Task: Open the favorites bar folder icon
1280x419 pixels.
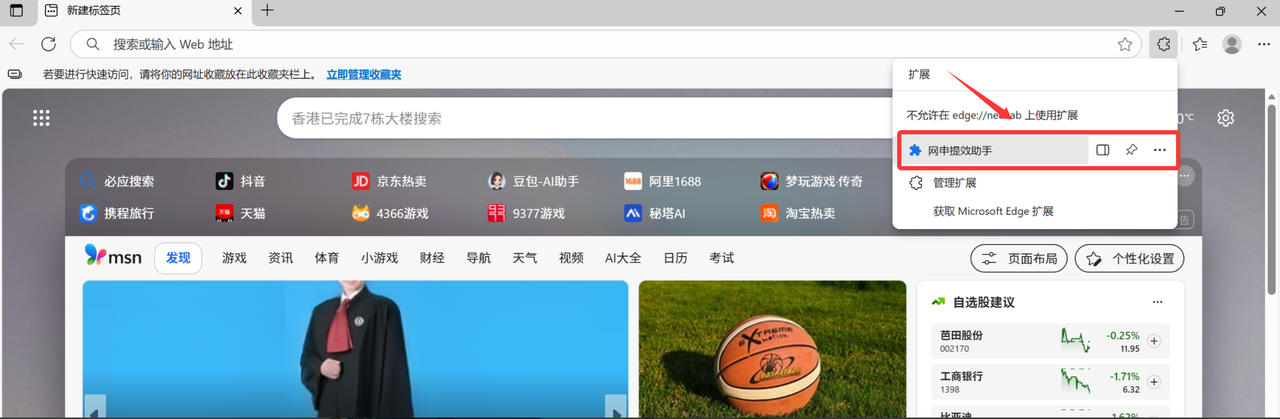Action: point(15,75)
